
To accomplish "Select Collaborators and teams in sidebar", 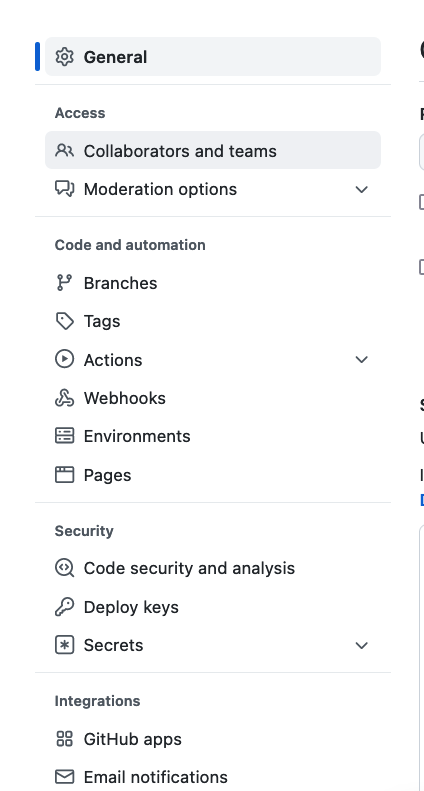I will click(x=213, y=150).
